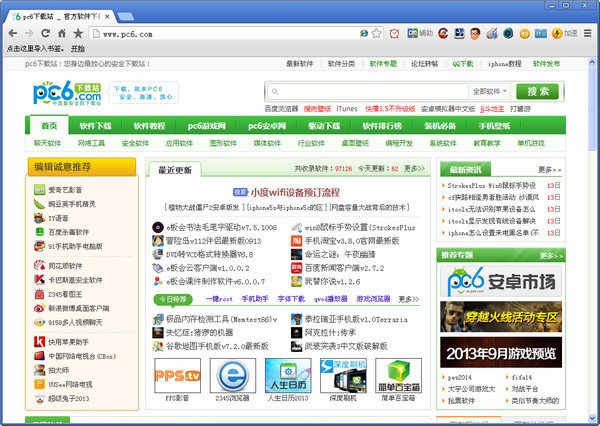
Task: Open the 人生日历2013 thumbnail
Action: [x=288, y=375]
